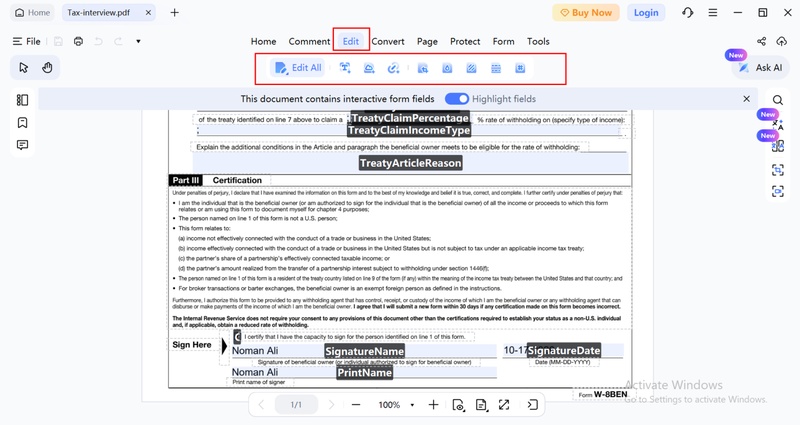The height and width of the screenshot is (425, 800).
Task: Click the Save icon in quick toolbar
Action: point(58,41)
